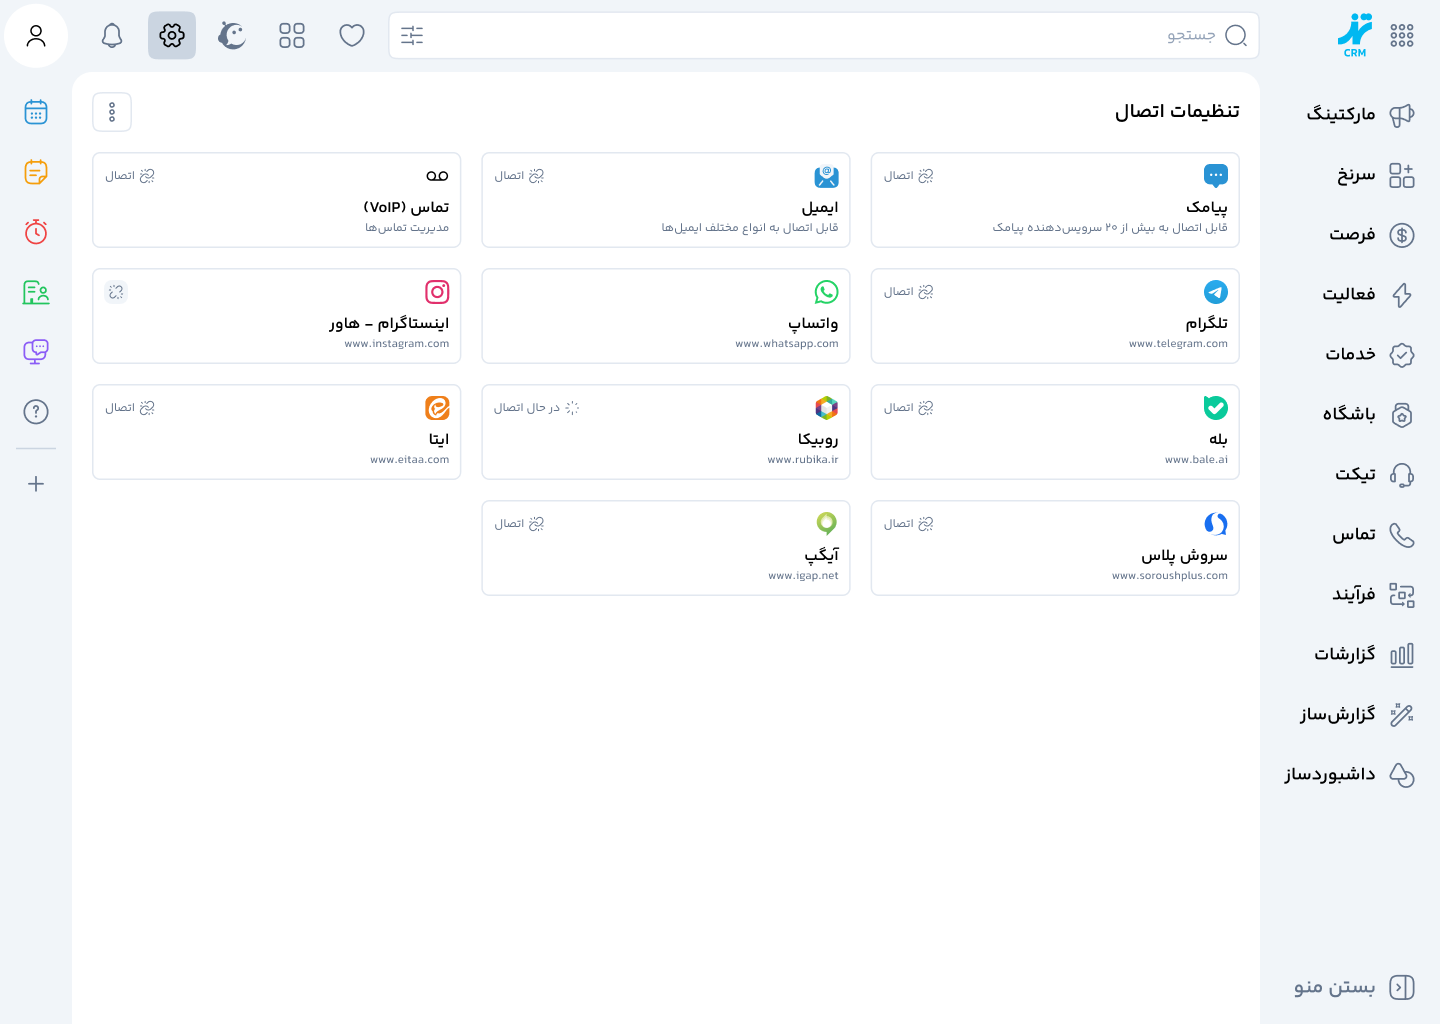Click اتصال on the ایتا card
1440x1024 pixels.
pos(129,407)
